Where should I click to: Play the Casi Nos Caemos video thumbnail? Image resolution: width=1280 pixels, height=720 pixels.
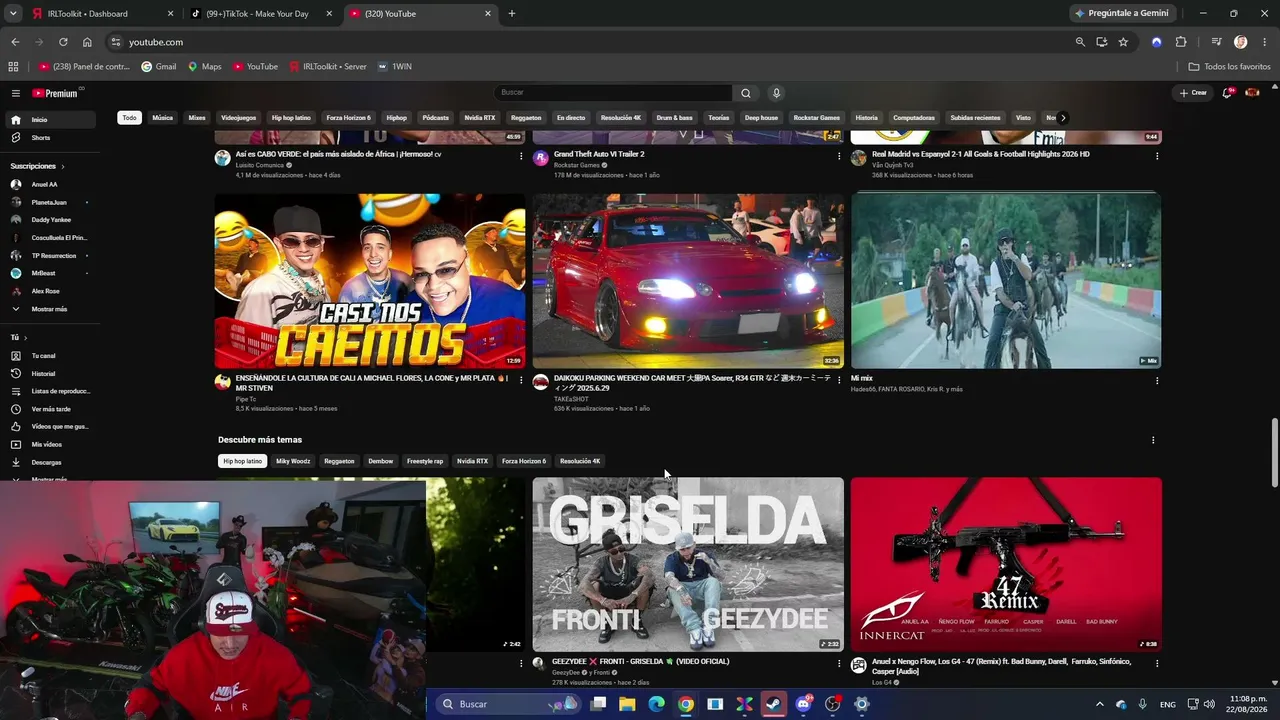tap(370, 281)
